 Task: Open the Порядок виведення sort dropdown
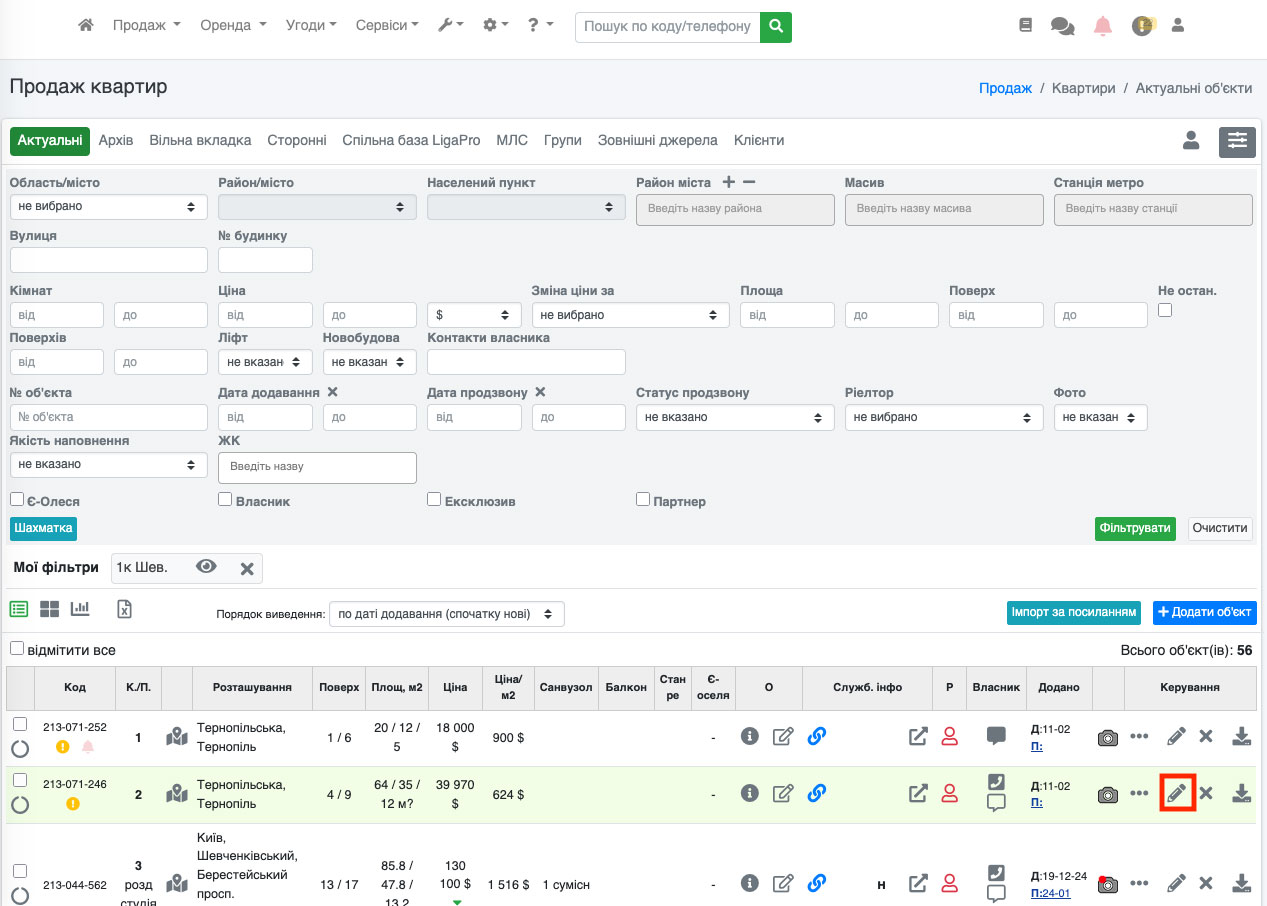tap(446, 613)
